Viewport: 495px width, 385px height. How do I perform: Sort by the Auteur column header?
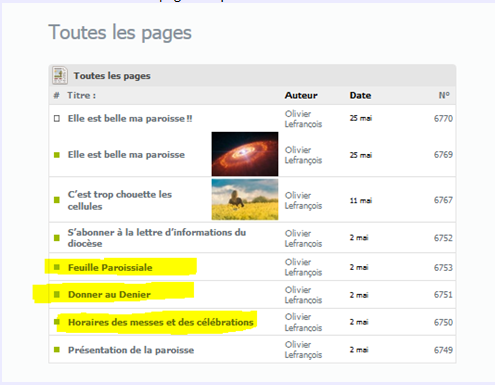click(x=301, y=95)
